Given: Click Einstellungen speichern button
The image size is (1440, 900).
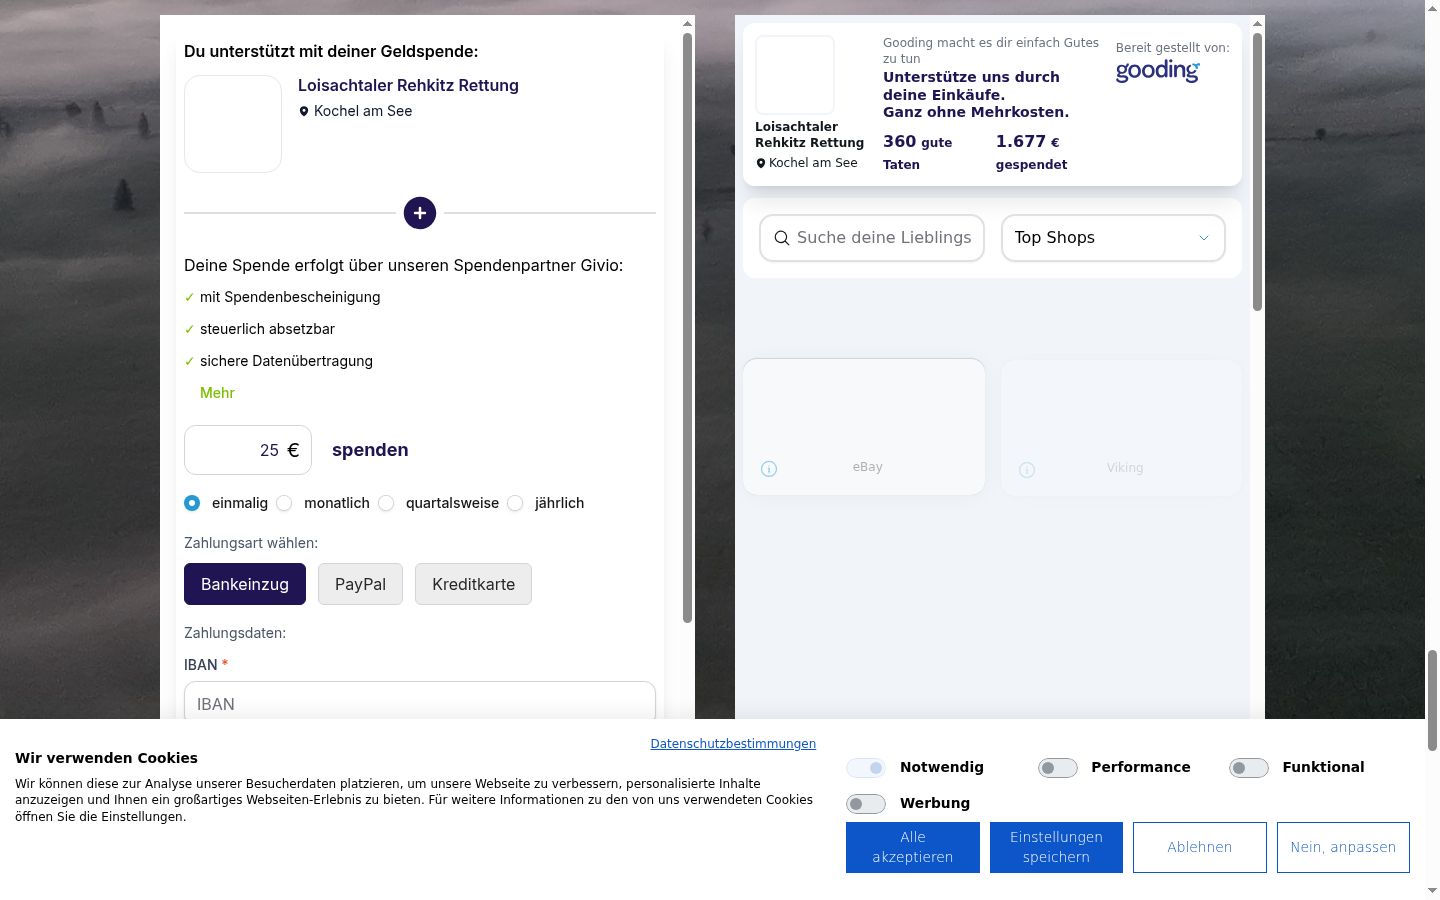Looking at the screenshot, I should pyautogui.click(x=1056, y=847).
